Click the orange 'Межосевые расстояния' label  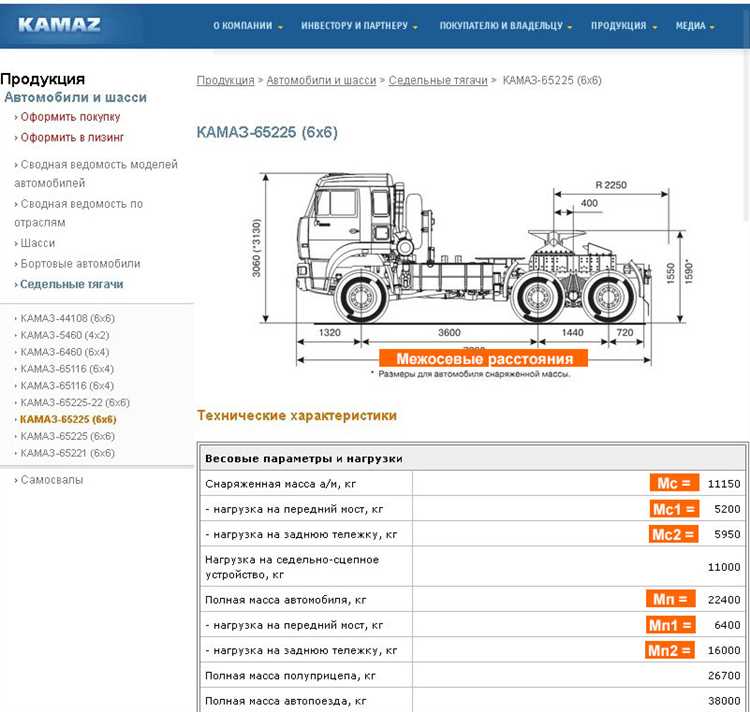coord(484,359)
